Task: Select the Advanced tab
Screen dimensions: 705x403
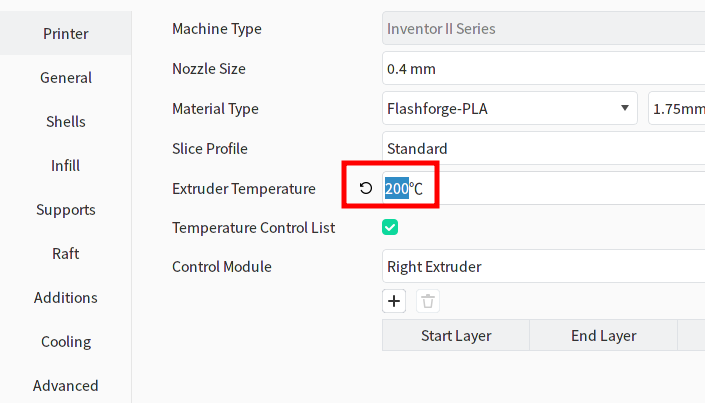Action: coord(66,386)
